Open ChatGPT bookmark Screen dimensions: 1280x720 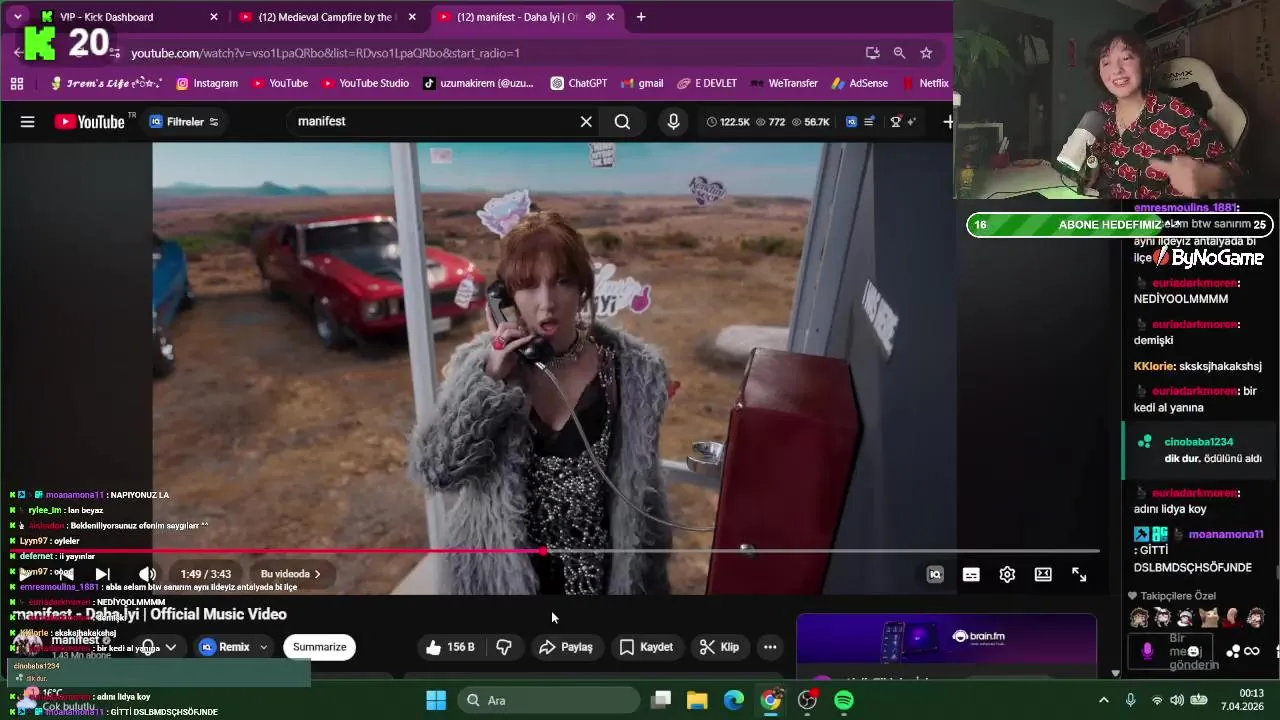point(578,83)
